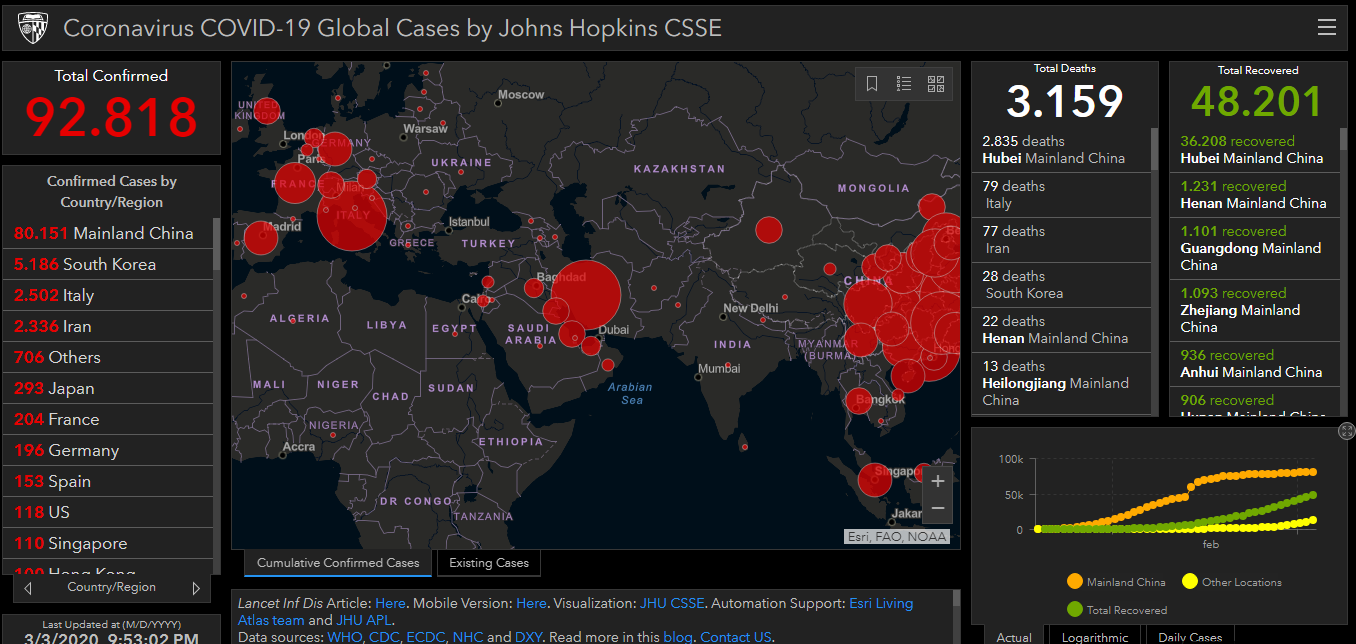
Task: Open the Lancet Inf Dis Article Here link
Action: click(x=390, y=603)
